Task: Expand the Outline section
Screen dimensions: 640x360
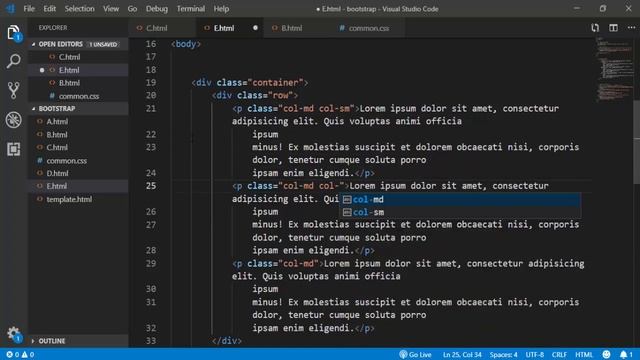Action: pyautogui.click(x=78, y=341)
